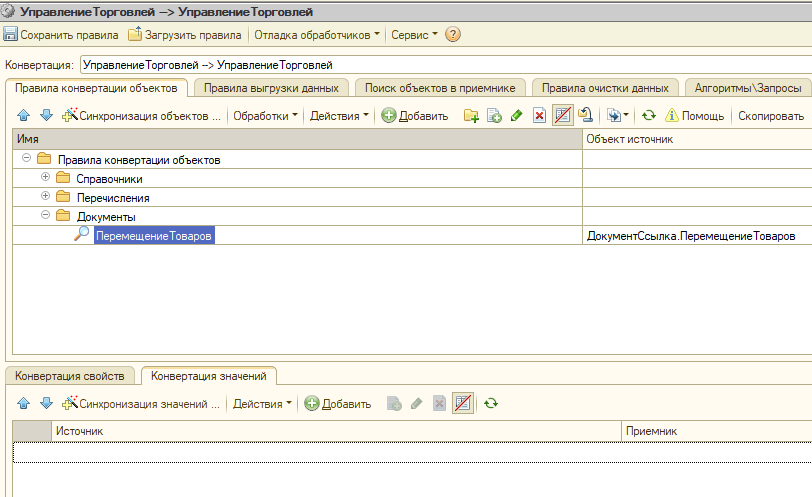Click the greyed delete X icon in lower toolbar
This screenshot has width=812, height=497.
pos(439,403)
